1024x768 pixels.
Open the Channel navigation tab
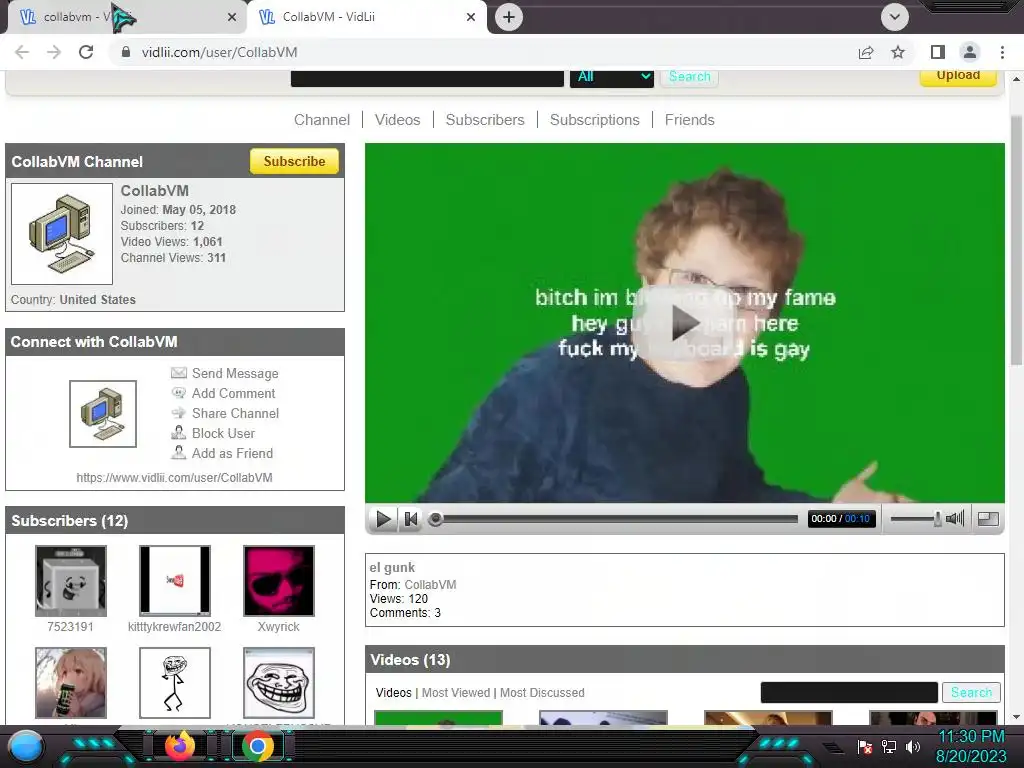[x=322, y=120]
